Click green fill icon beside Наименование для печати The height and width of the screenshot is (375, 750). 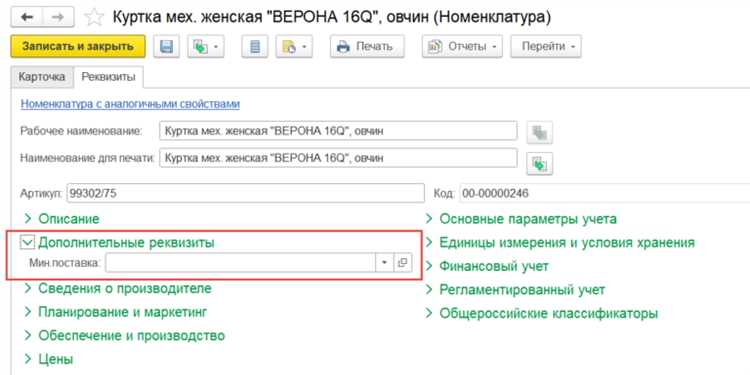click(540, 164)
